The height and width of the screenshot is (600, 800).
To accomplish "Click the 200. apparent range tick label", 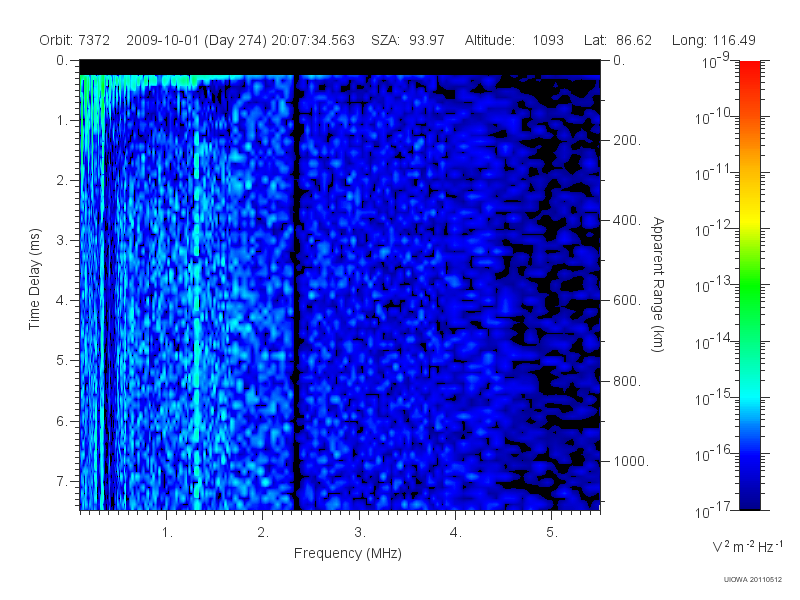I will pos(627,140).
